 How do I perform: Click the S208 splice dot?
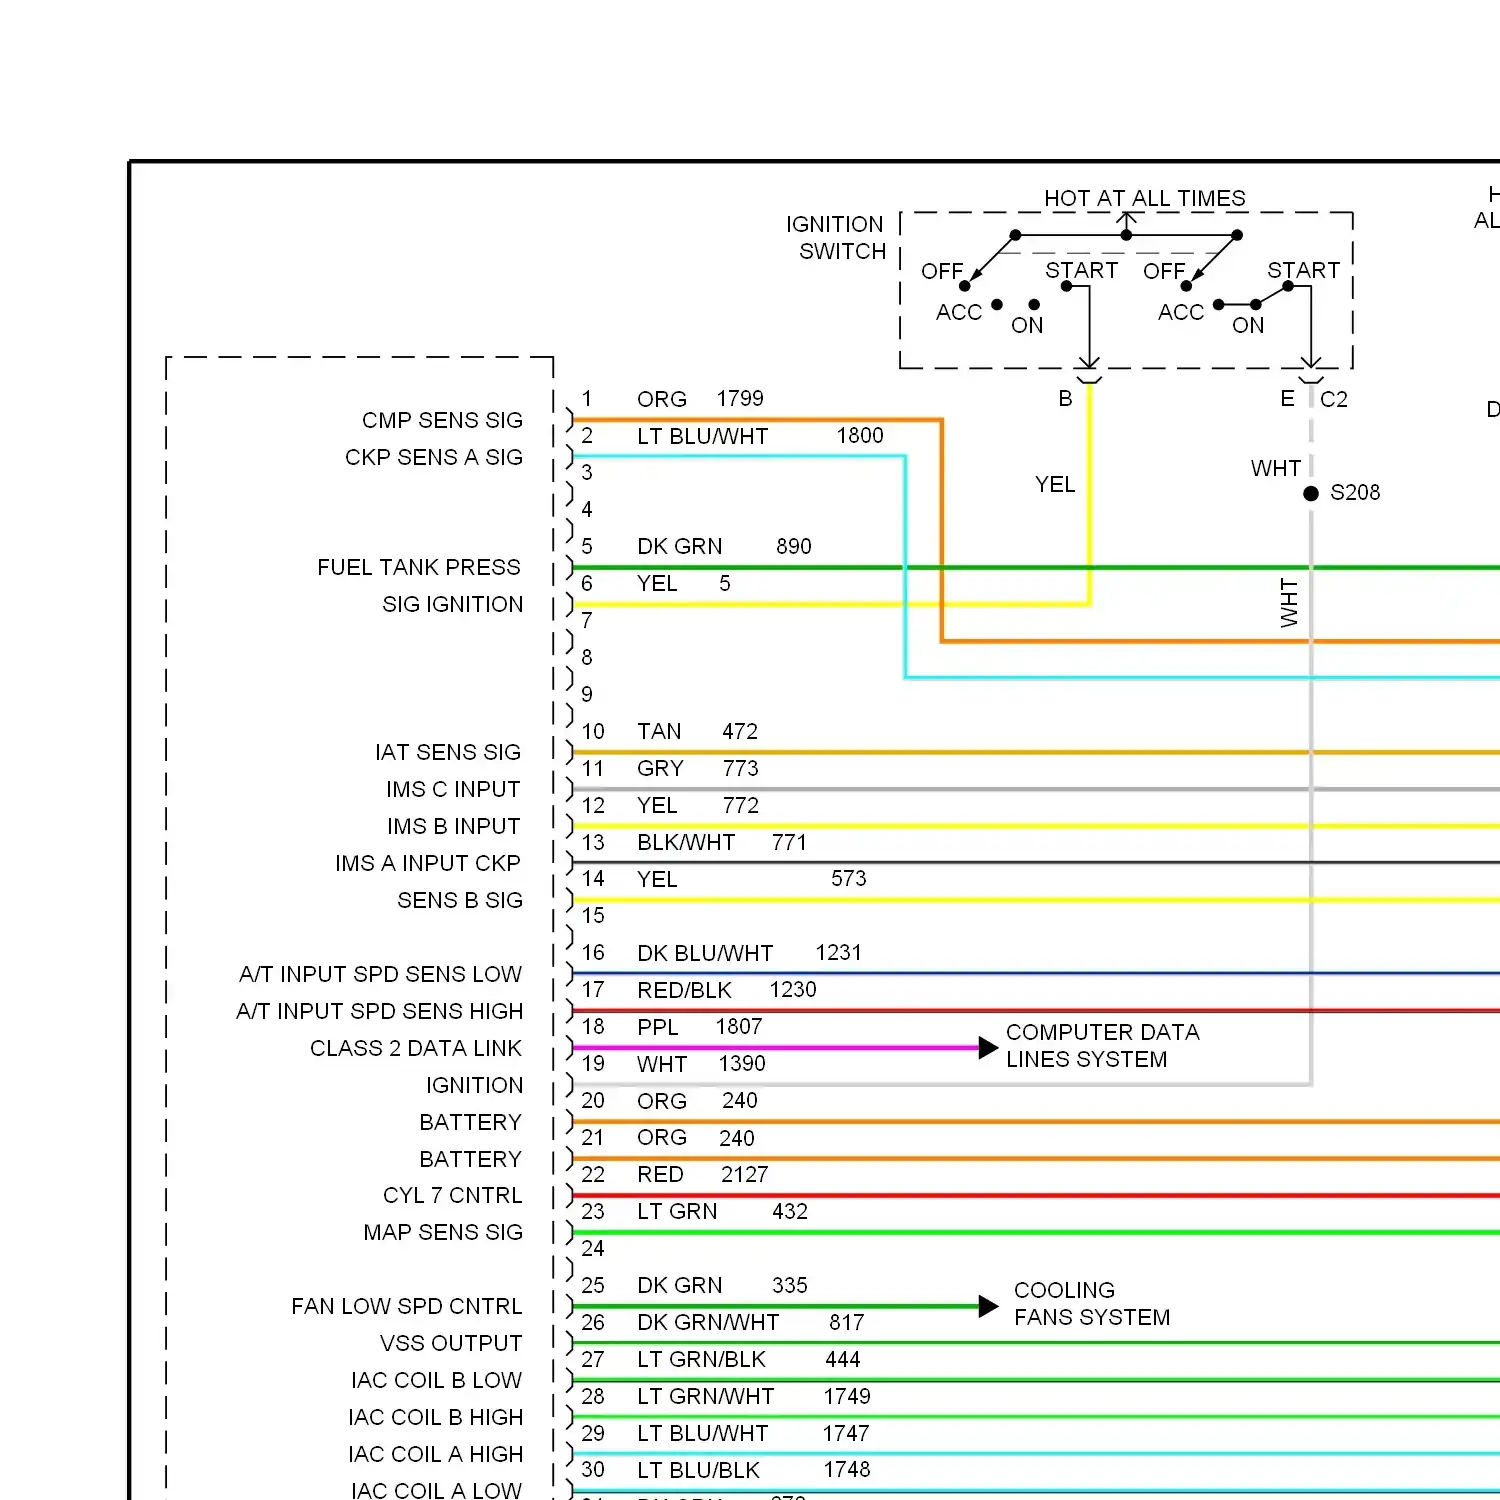click(x=1311, y=493)
